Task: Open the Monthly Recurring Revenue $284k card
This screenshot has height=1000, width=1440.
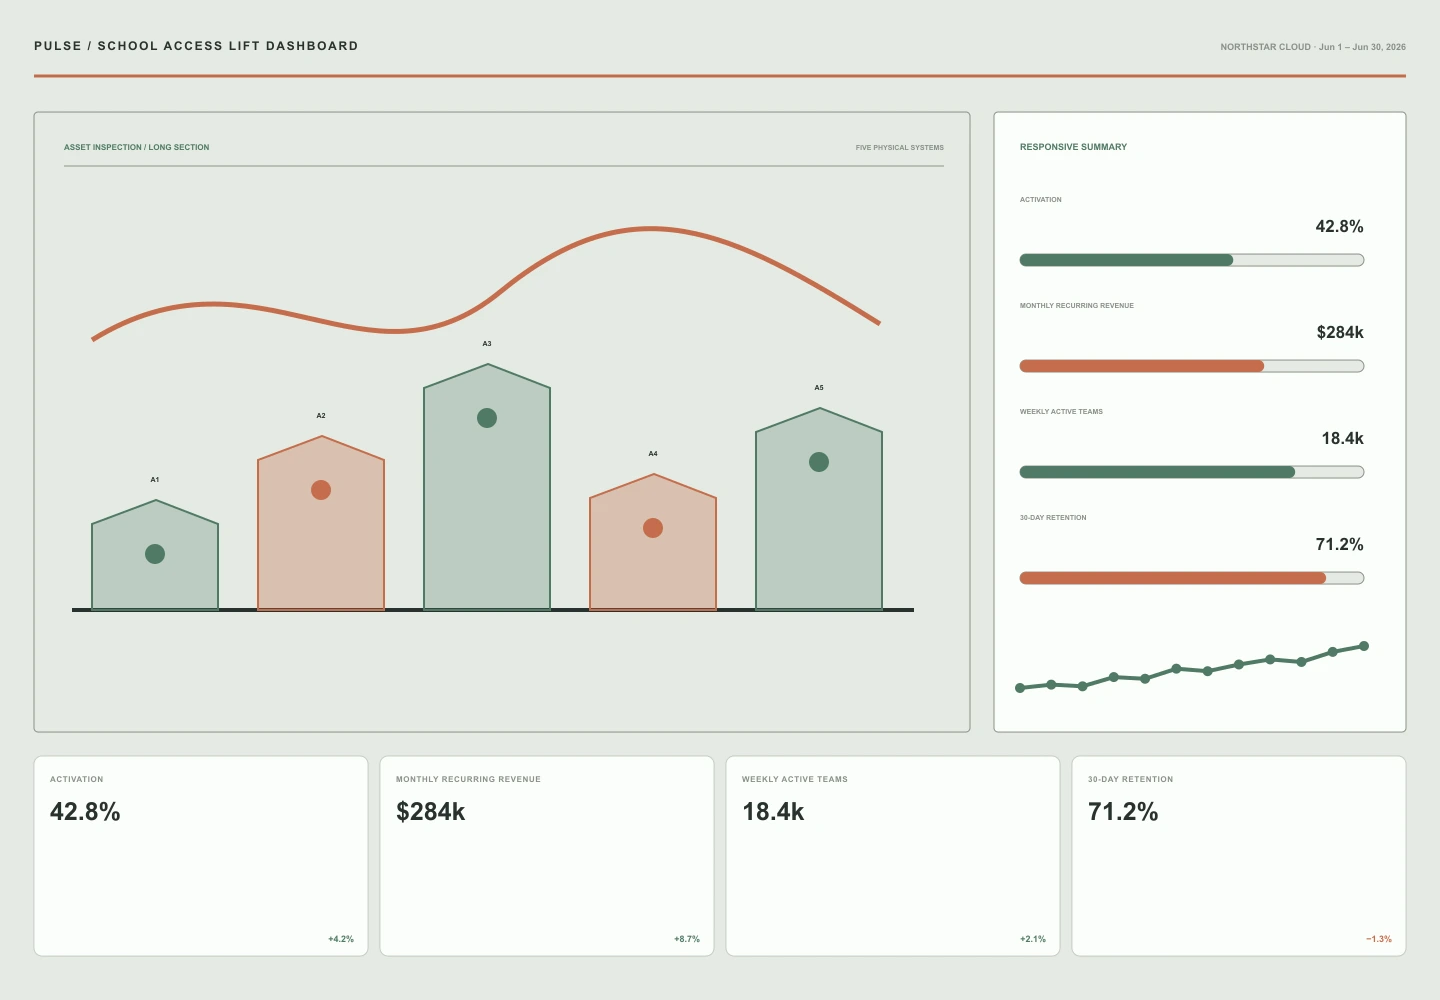Action: [x=547, y=856]
